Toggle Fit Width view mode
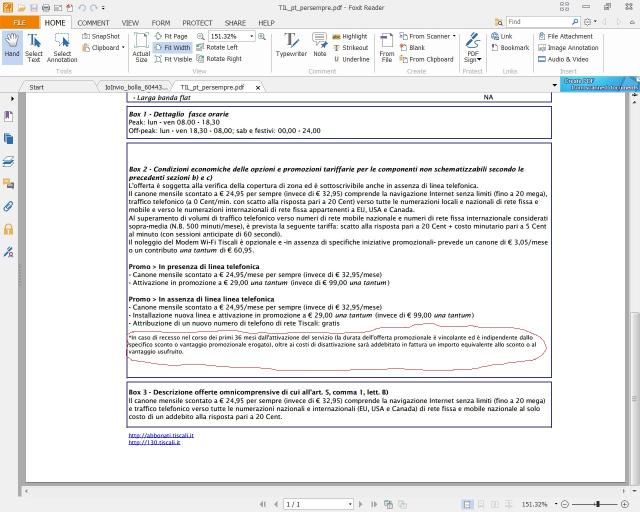 tap(174, 47)
